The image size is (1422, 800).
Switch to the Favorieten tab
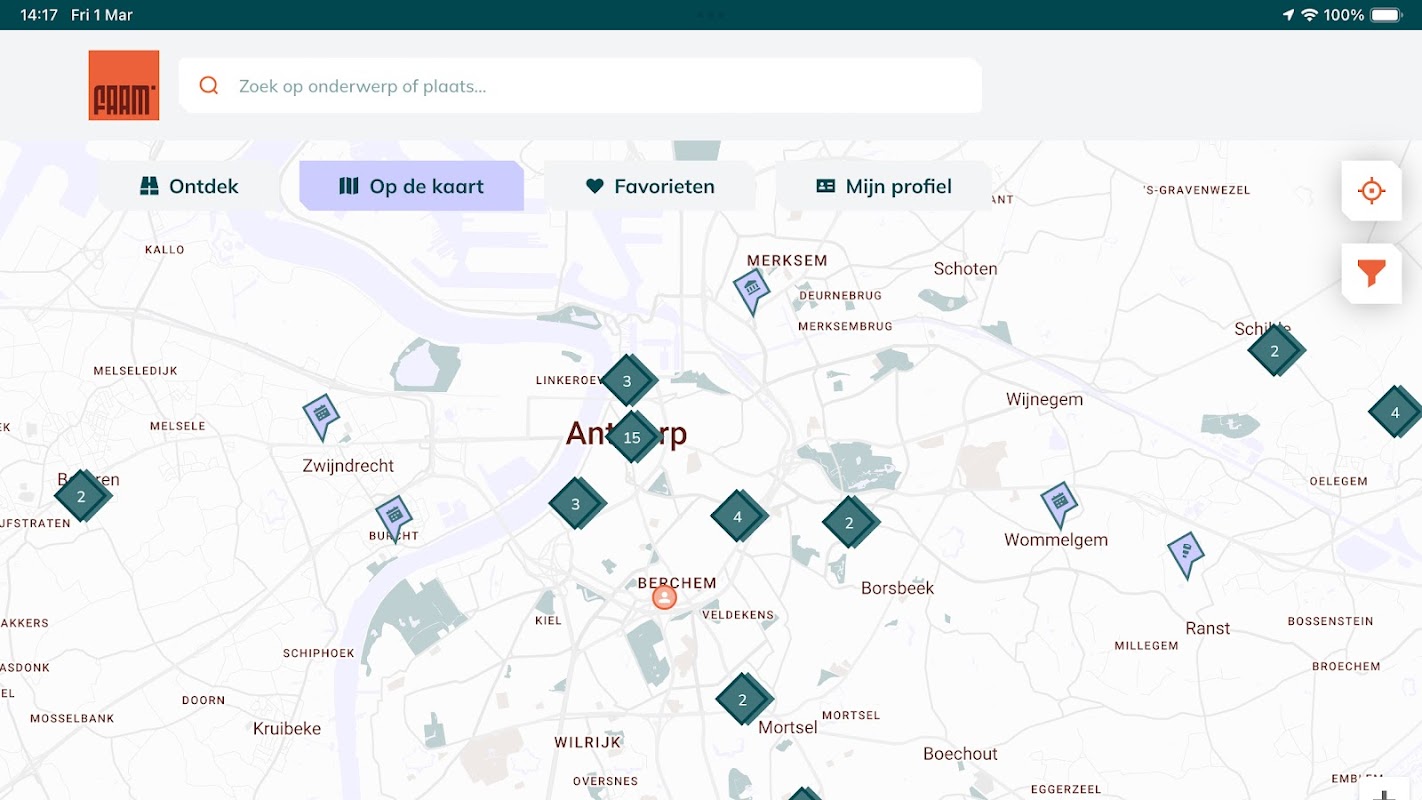point(649,186)
